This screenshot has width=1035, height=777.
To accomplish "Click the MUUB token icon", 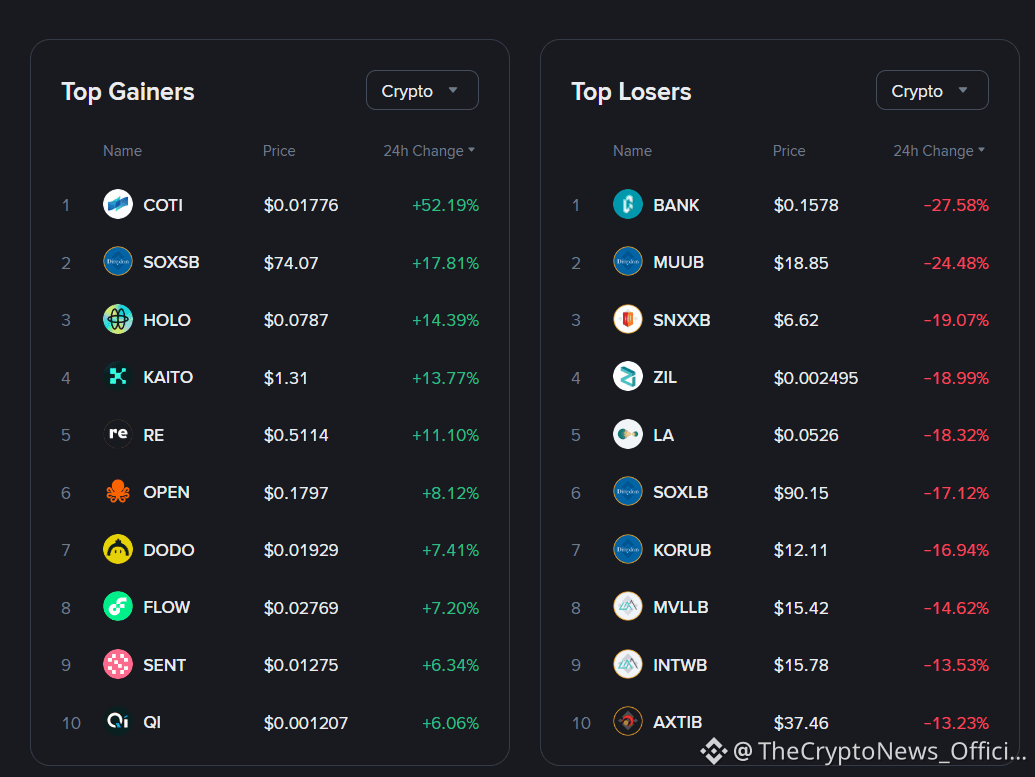I will (x=628, y=262).
